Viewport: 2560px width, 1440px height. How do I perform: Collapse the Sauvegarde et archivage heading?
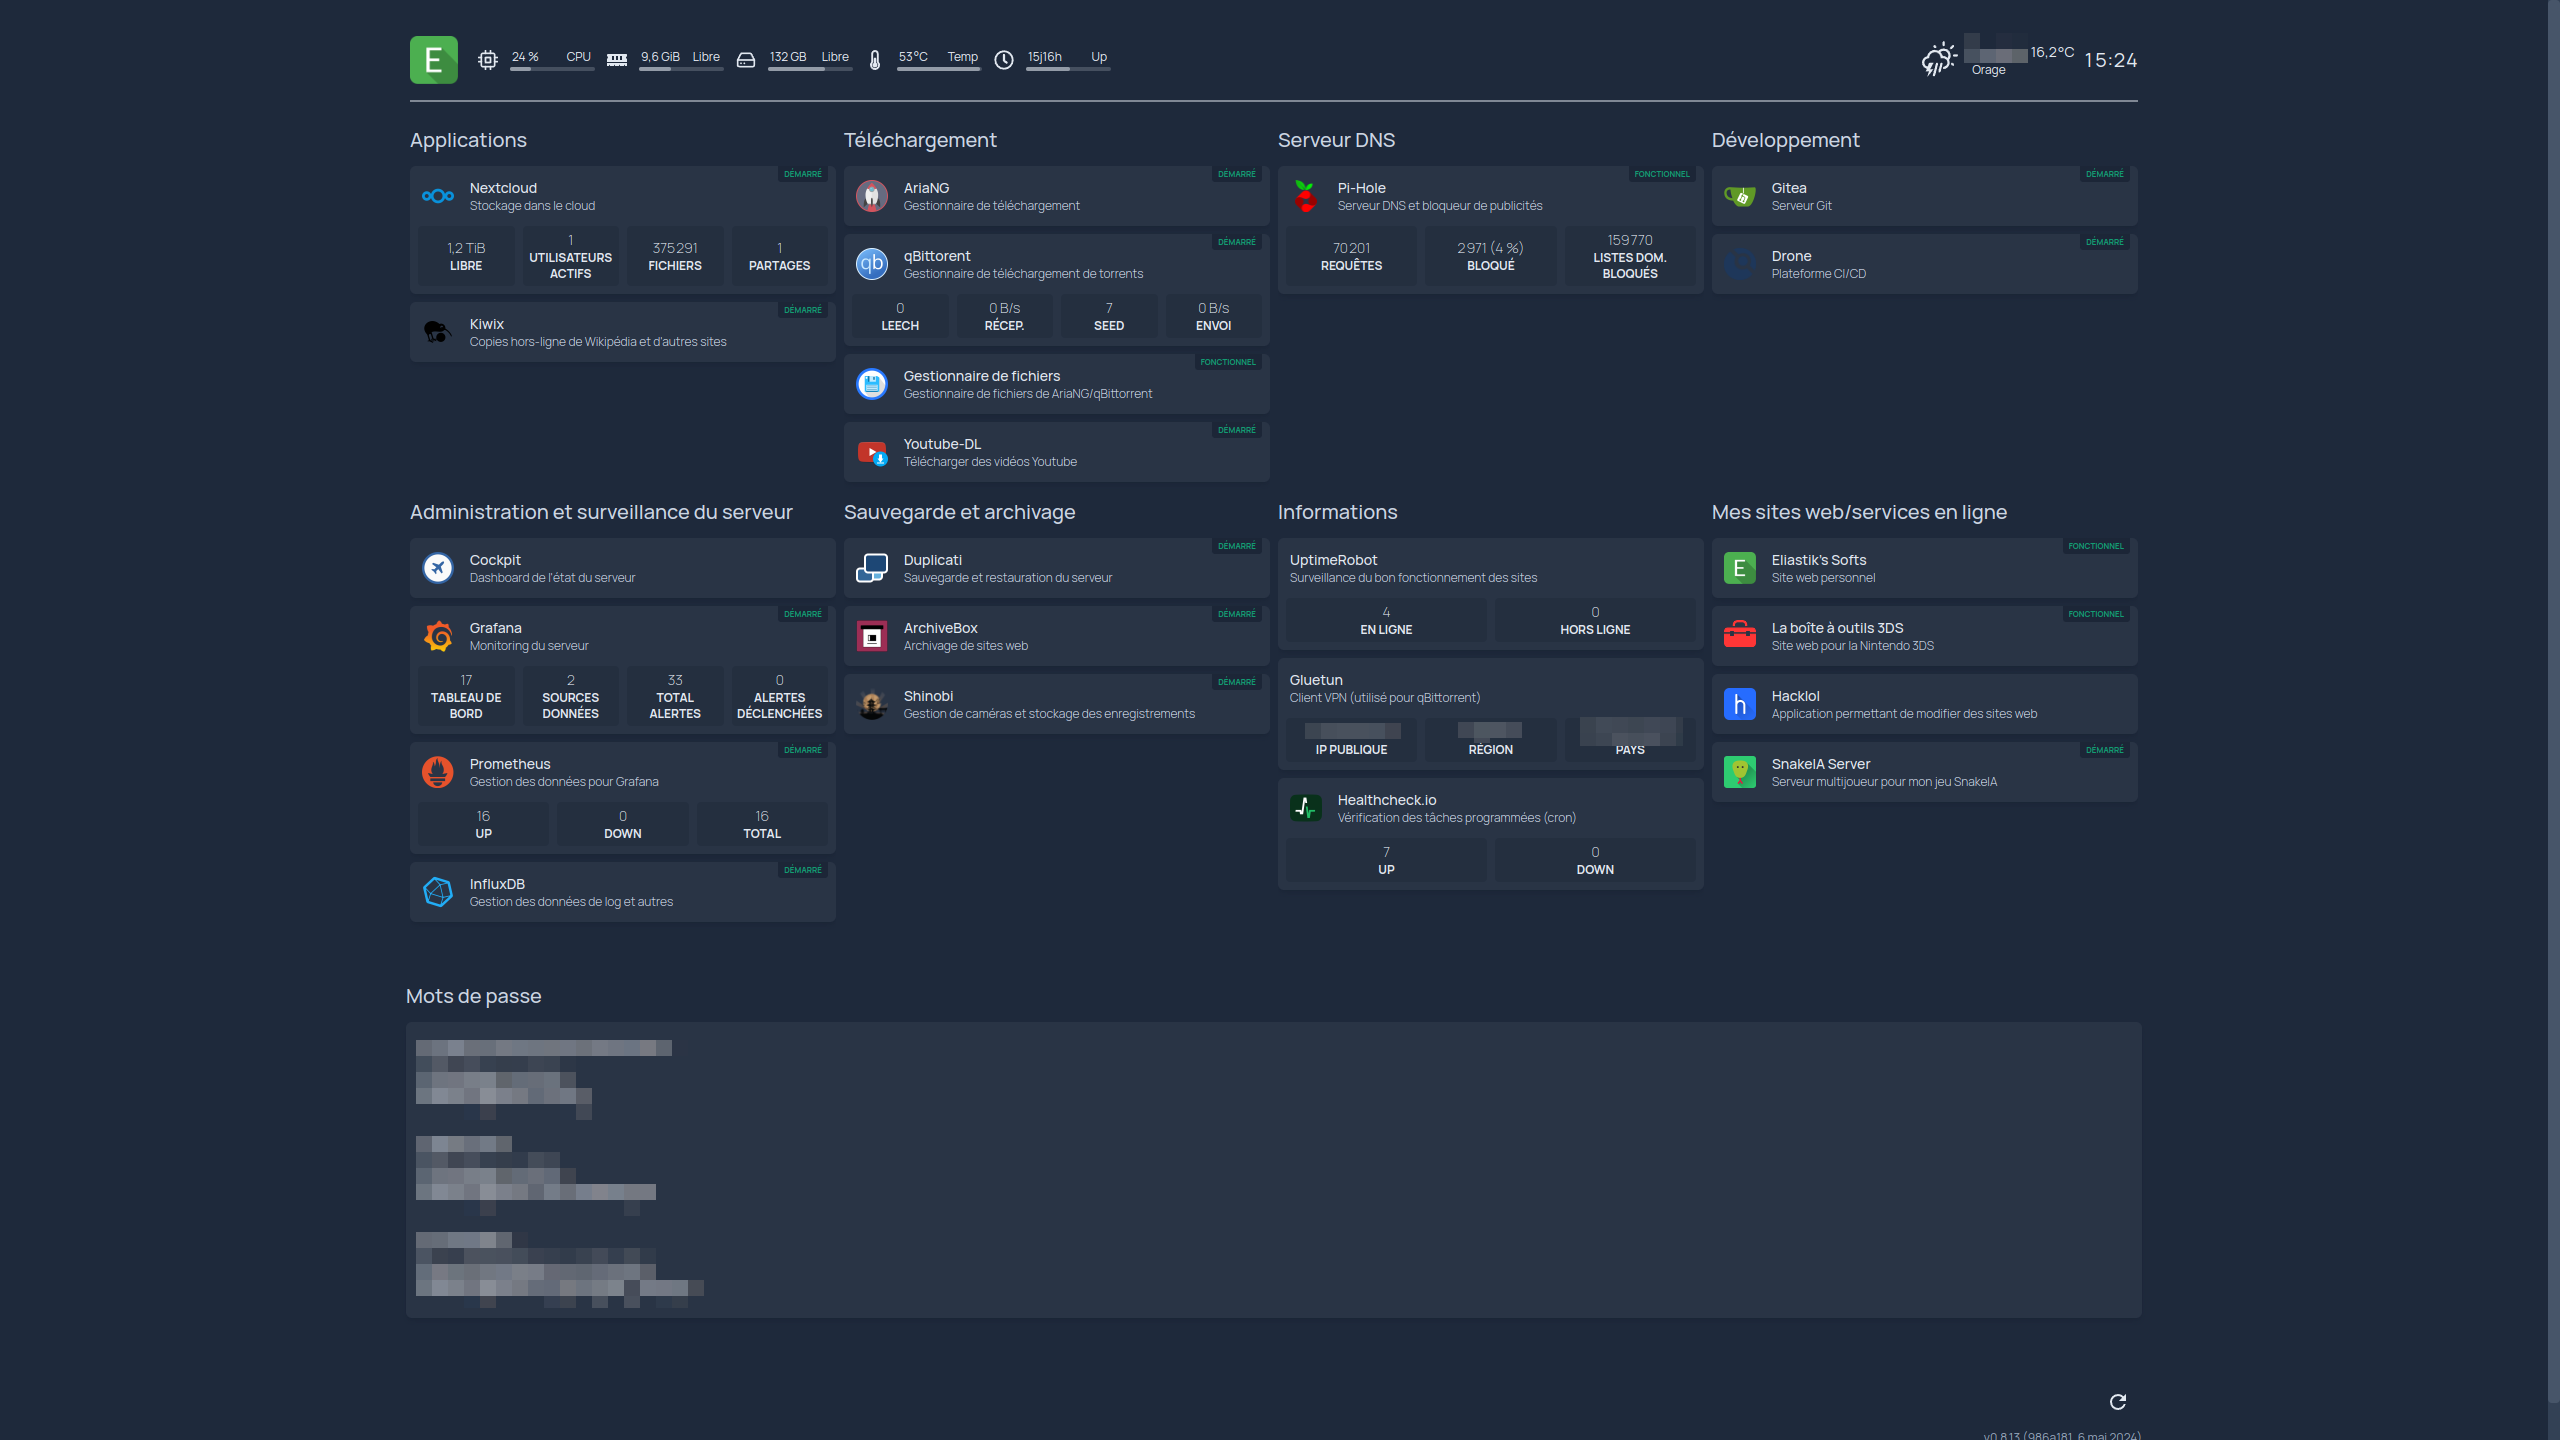pyautogui.click(x=960, y=512)
